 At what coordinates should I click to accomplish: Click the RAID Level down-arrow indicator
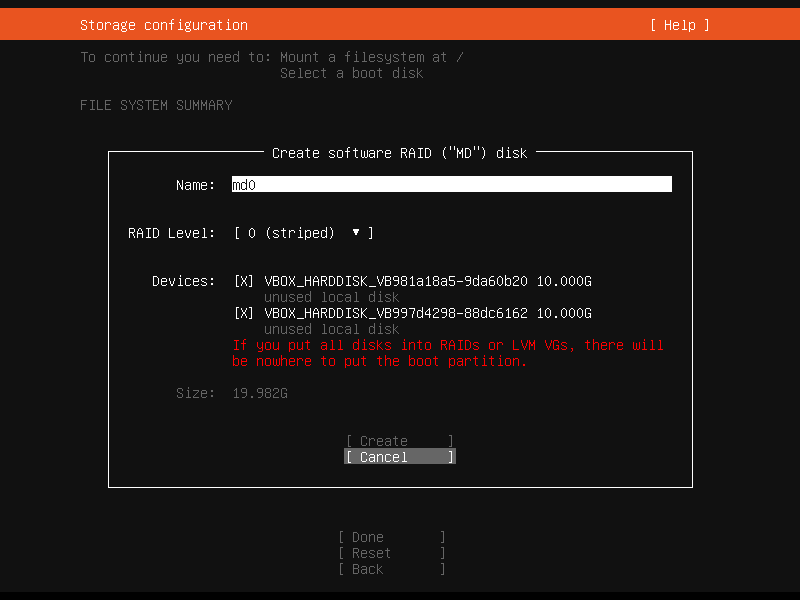(356, 233)
